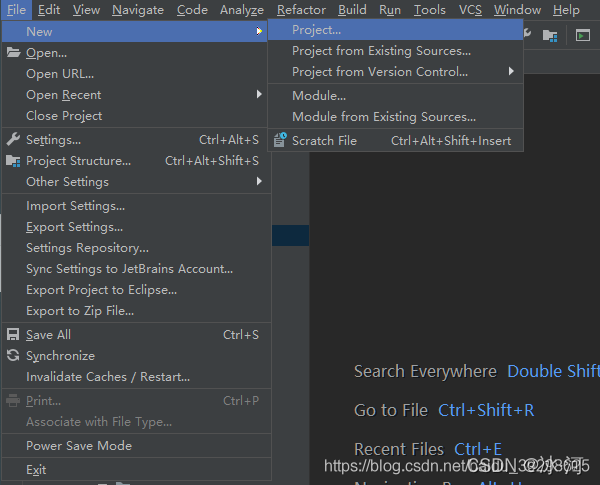Open the Navigate menu

[138, 10]
